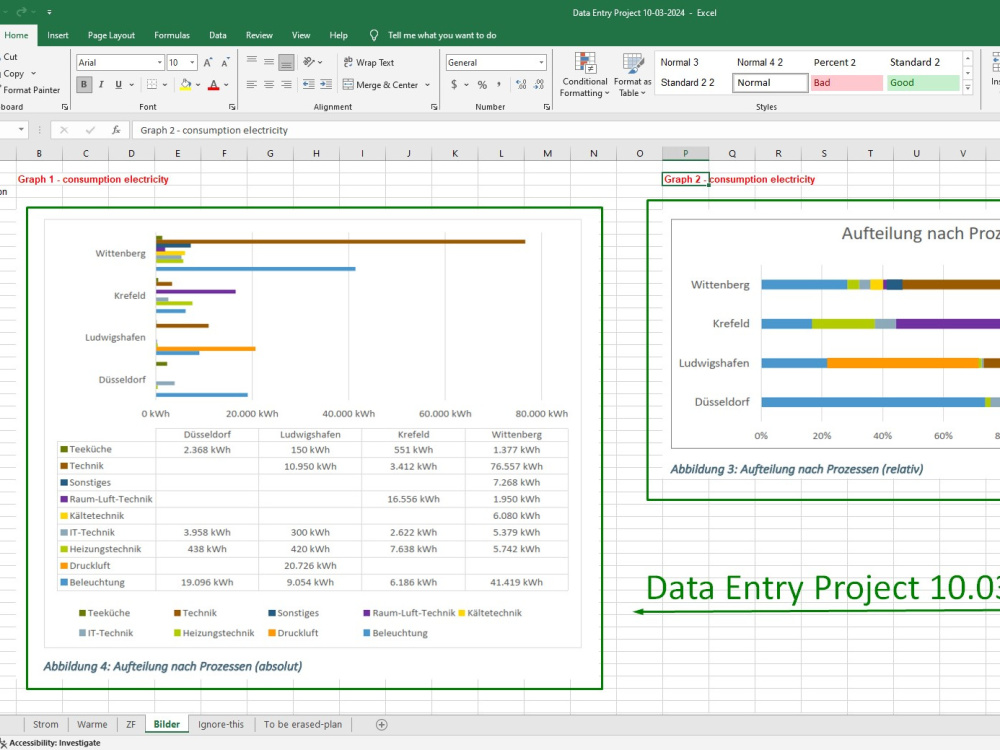Click Accessibility: Investigate in status bar
The width and height of the screenshot is (1000, 750).
click(50, 743)
